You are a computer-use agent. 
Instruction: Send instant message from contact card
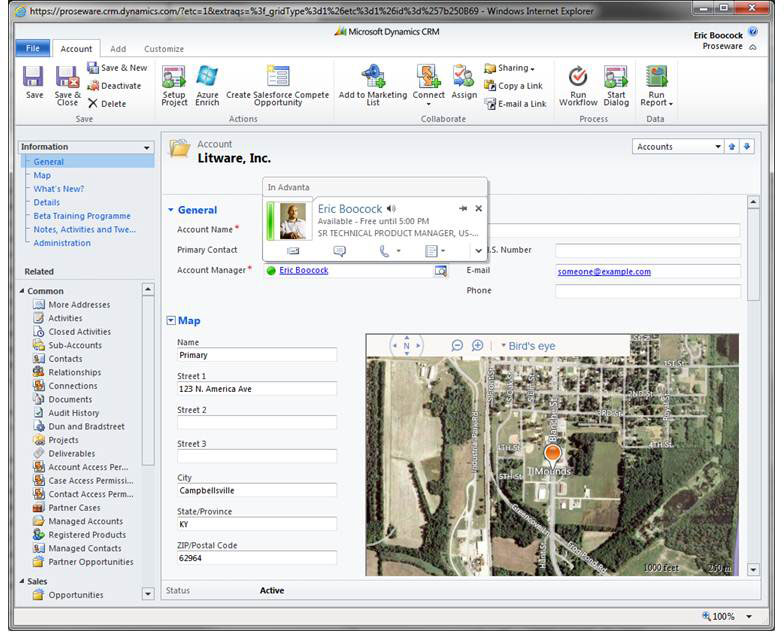[x=339, y=251]
